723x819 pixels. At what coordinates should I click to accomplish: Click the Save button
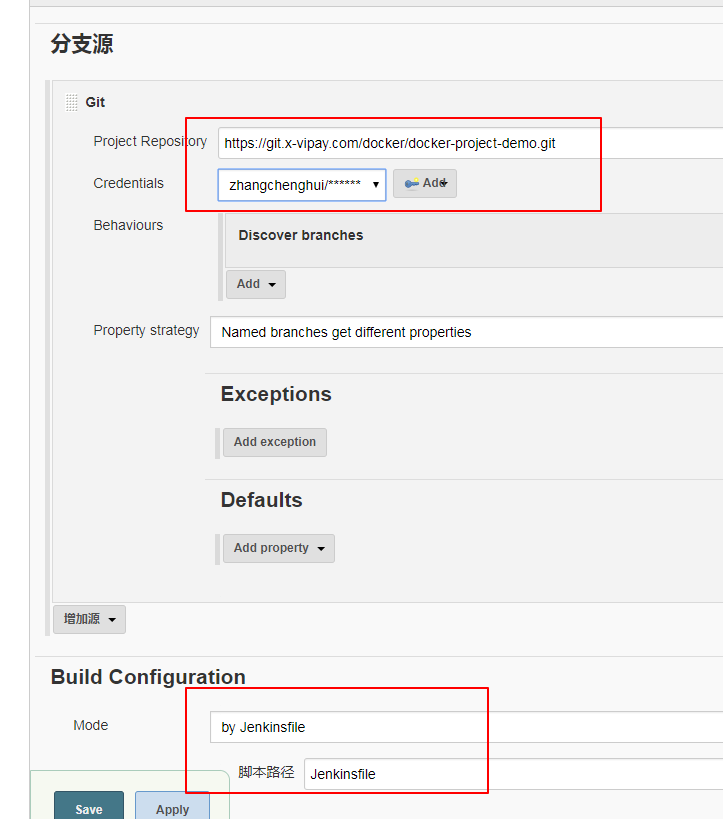tap(88, 808)
